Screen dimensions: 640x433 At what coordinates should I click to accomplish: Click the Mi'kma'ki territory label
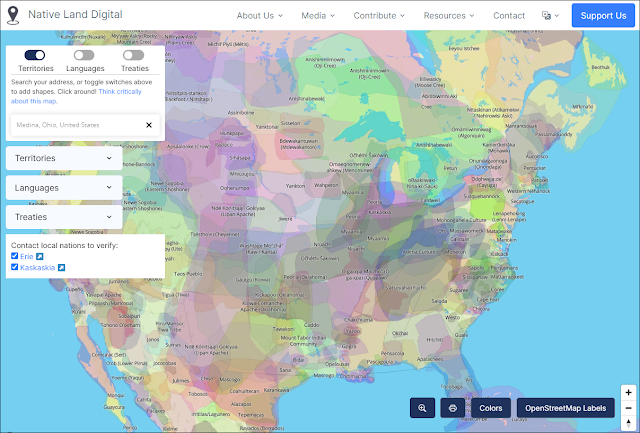pos(582,107)
